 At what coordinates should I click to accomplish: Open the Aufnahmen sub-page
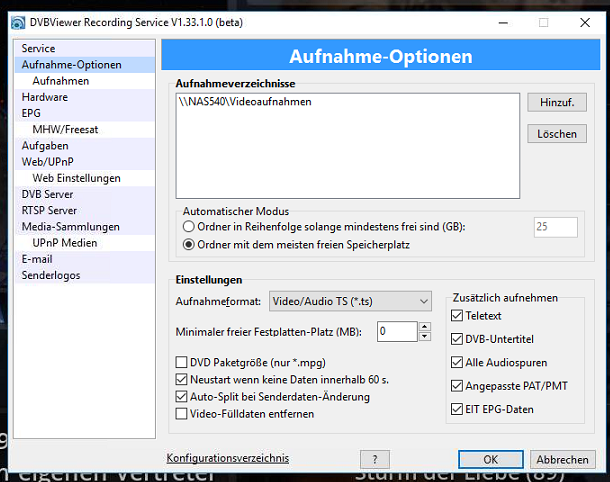click(84, 81)
